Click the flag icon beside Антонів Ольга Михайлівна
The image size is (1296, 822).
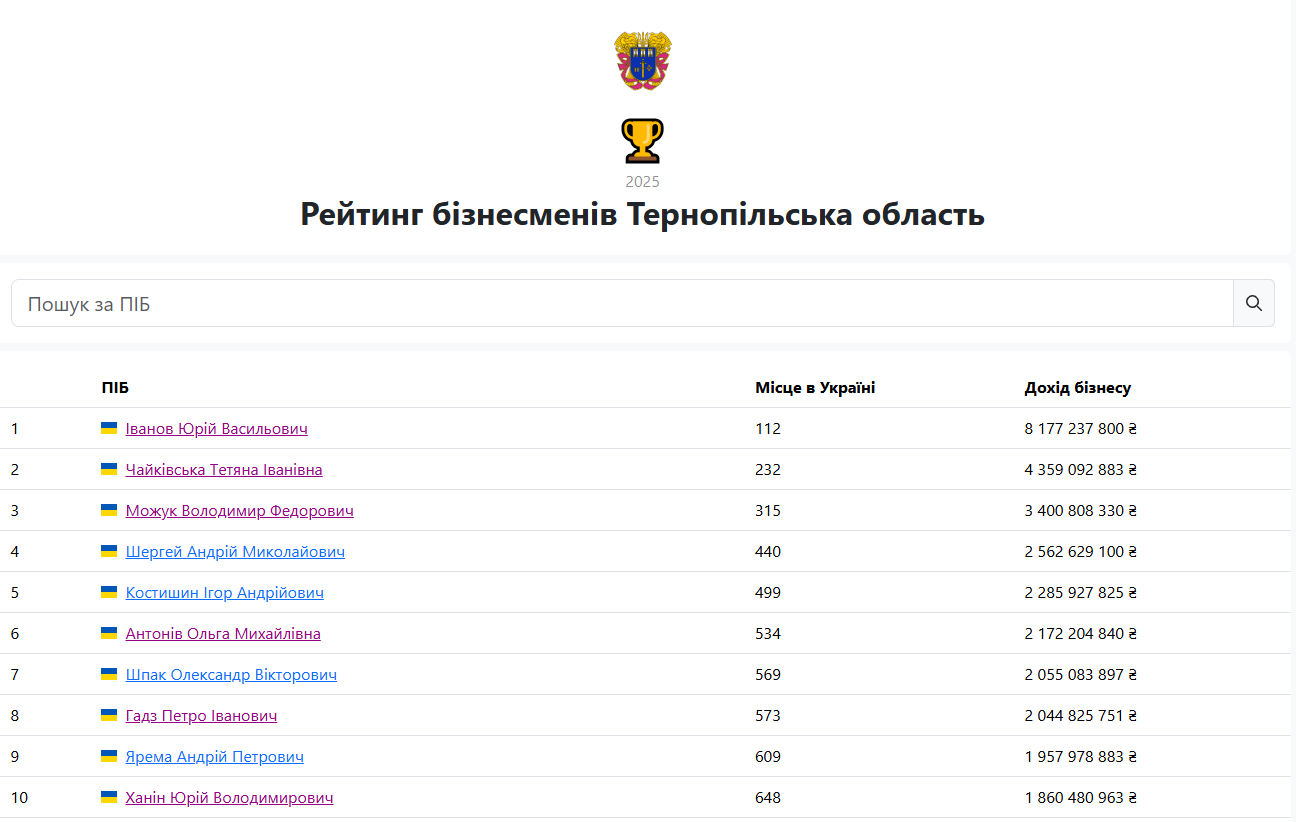[x=109, y=633]
